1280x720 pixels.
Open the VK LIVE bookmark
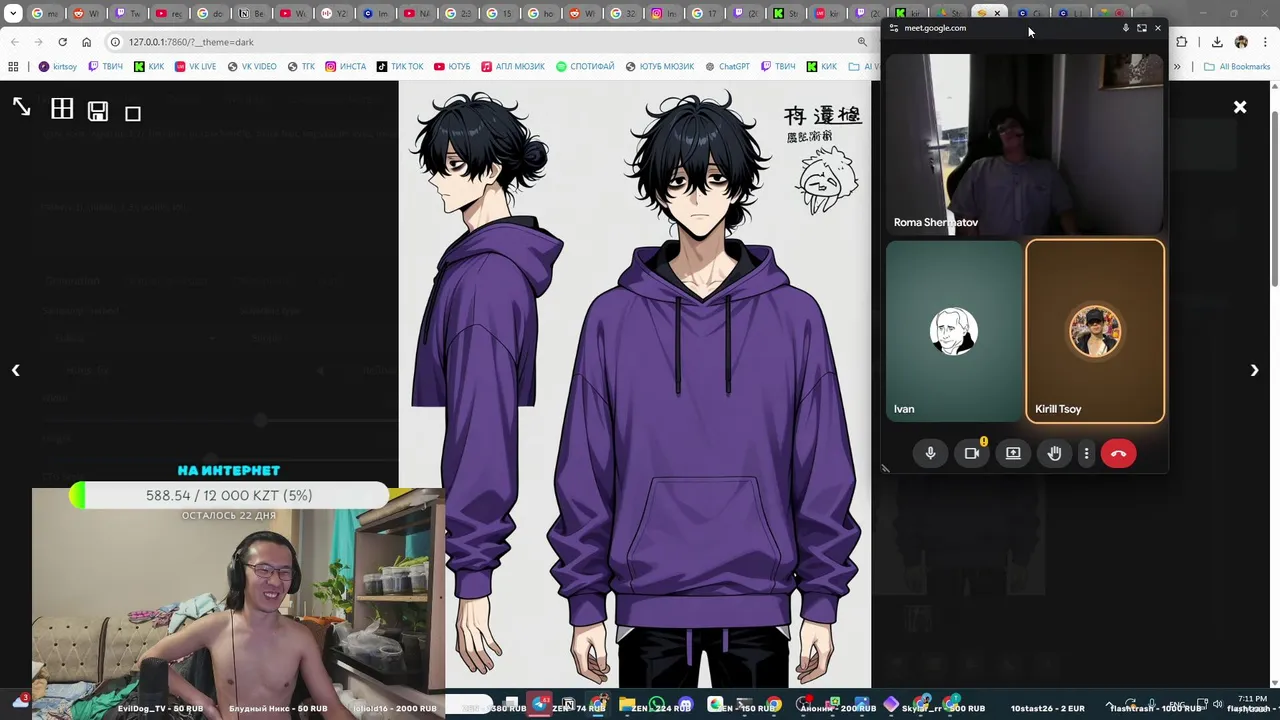pyautogui.click(x=195, y=66)
